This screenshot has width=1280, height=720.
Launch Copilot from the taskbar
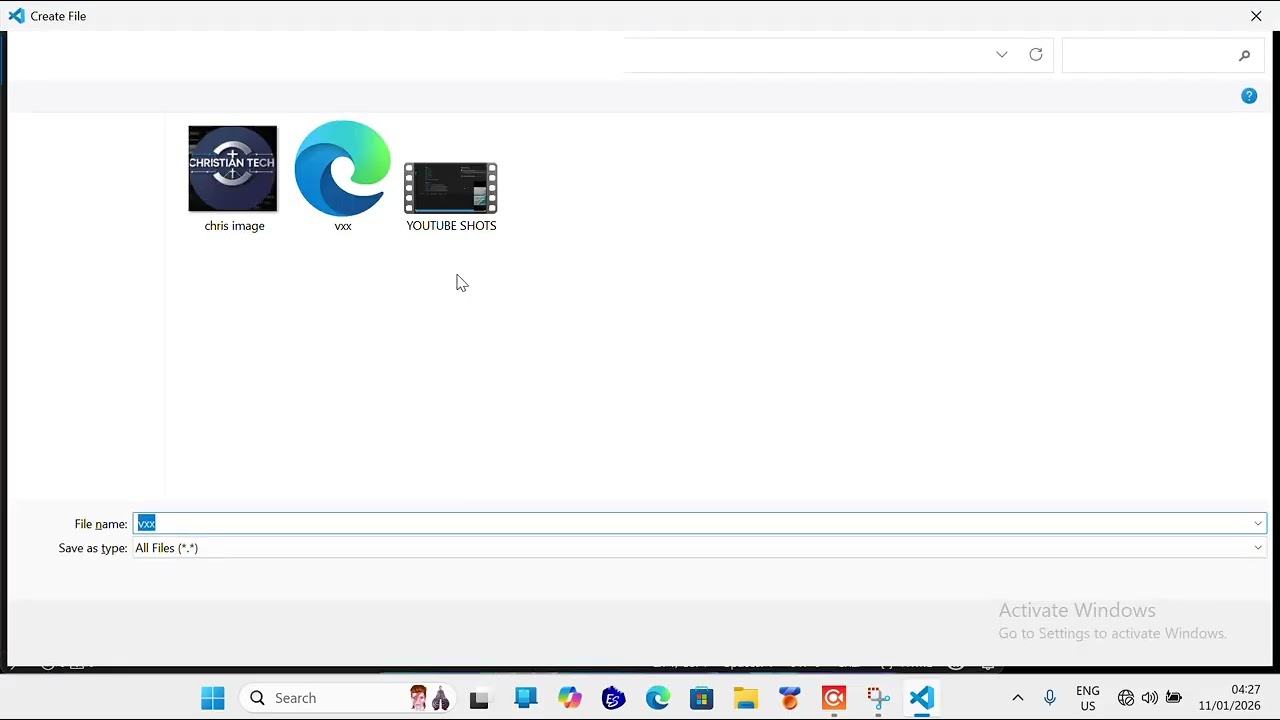point(570,698)
